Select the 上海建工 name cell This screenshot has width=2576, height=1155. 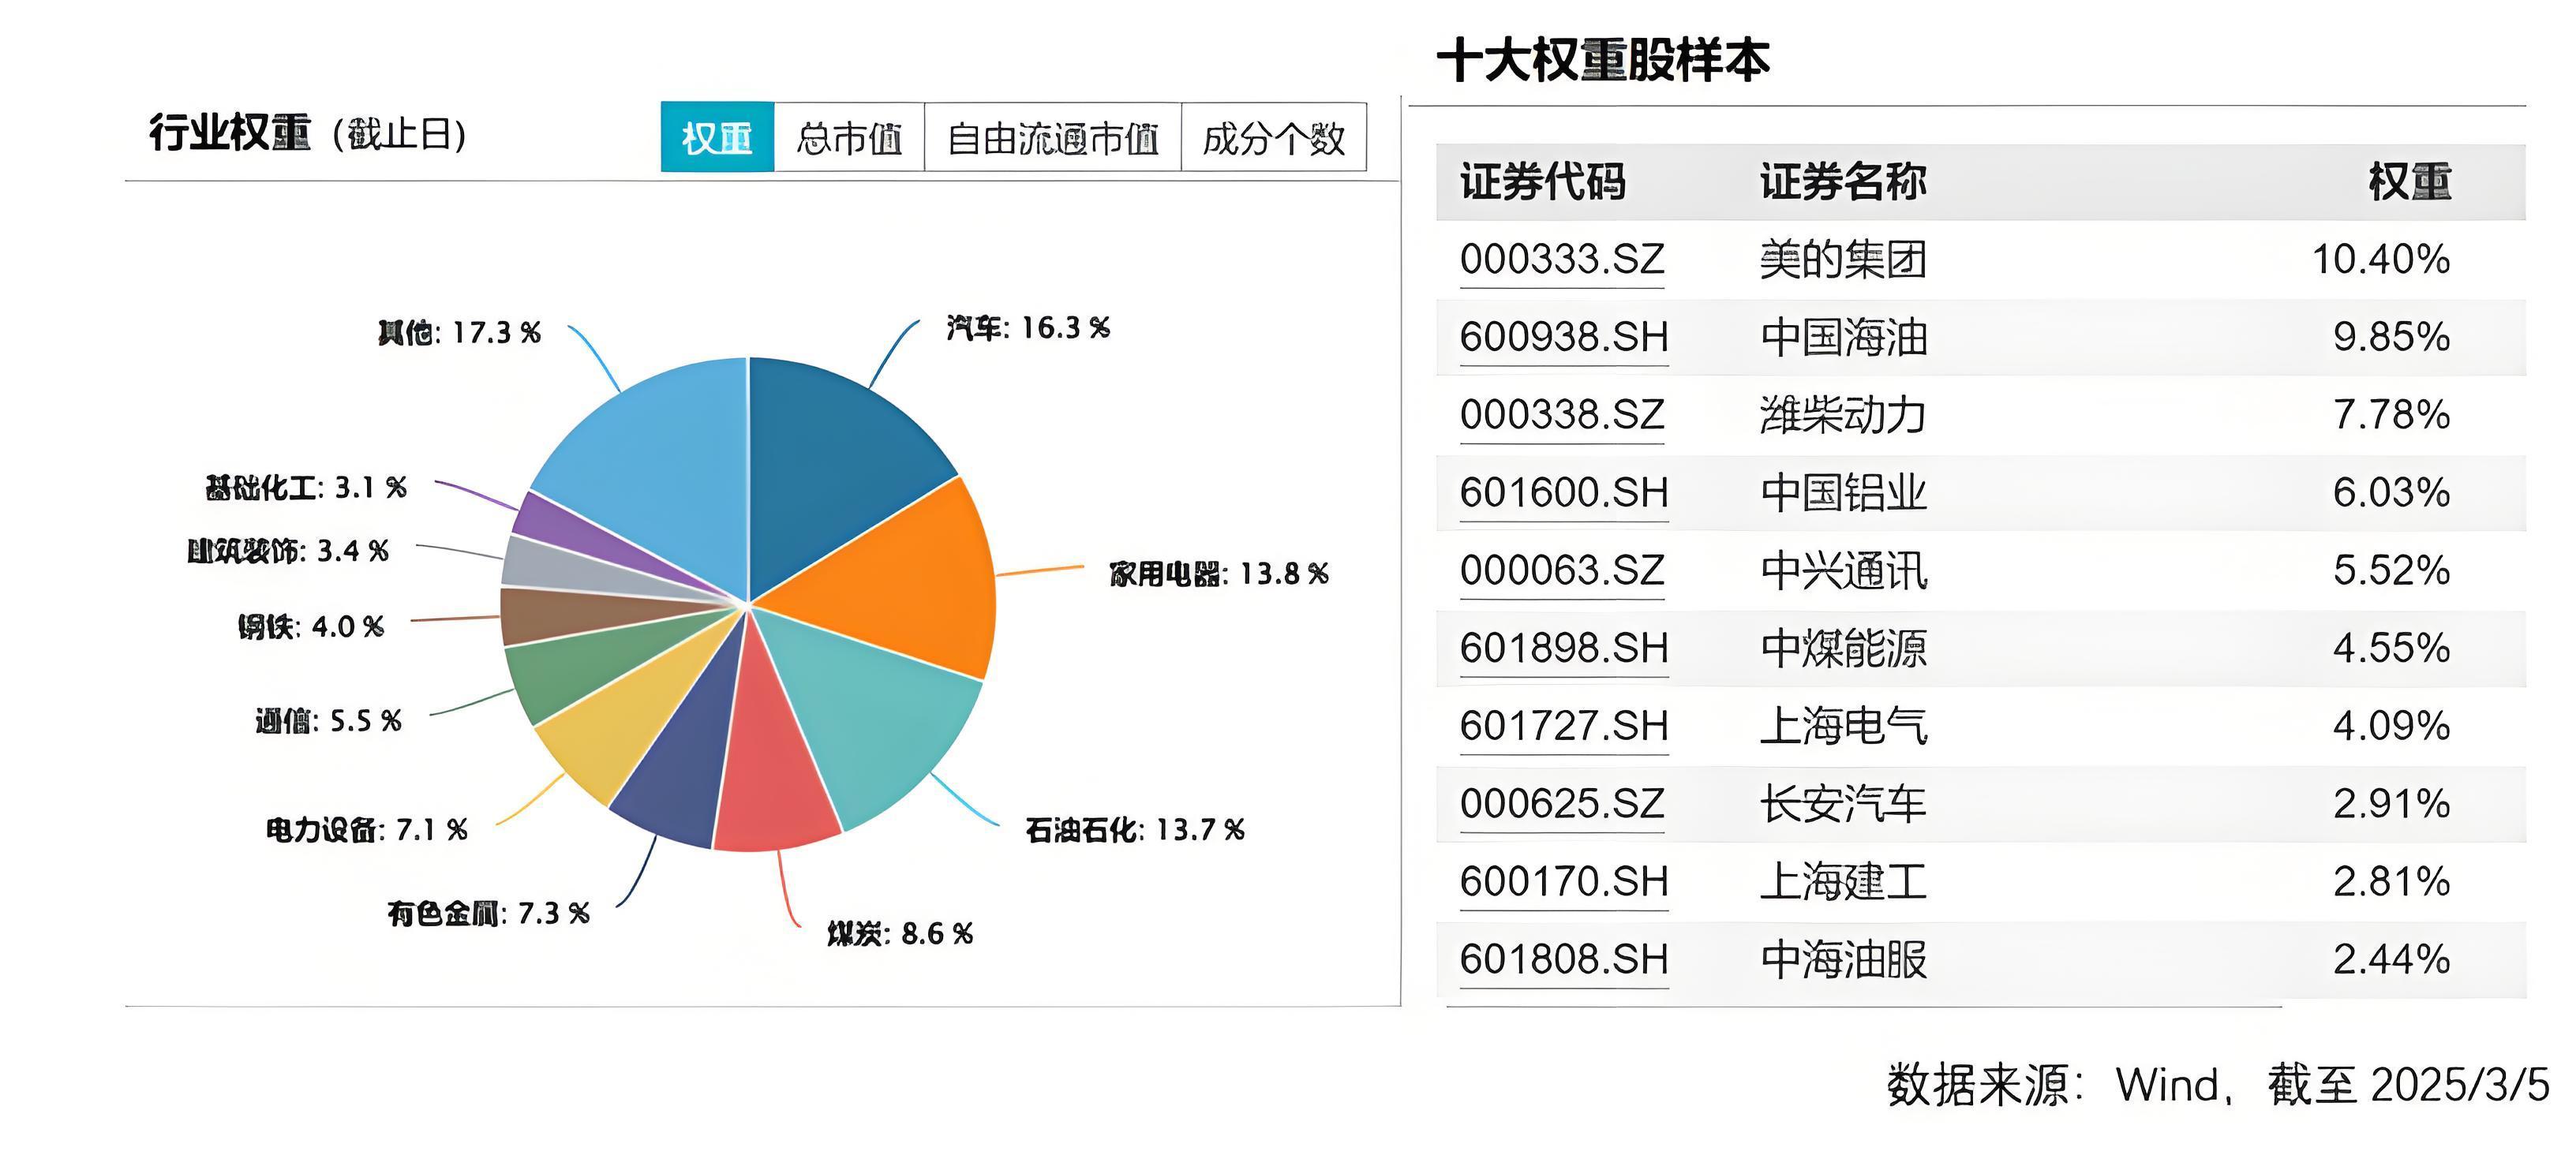(x=1843, y=882)
